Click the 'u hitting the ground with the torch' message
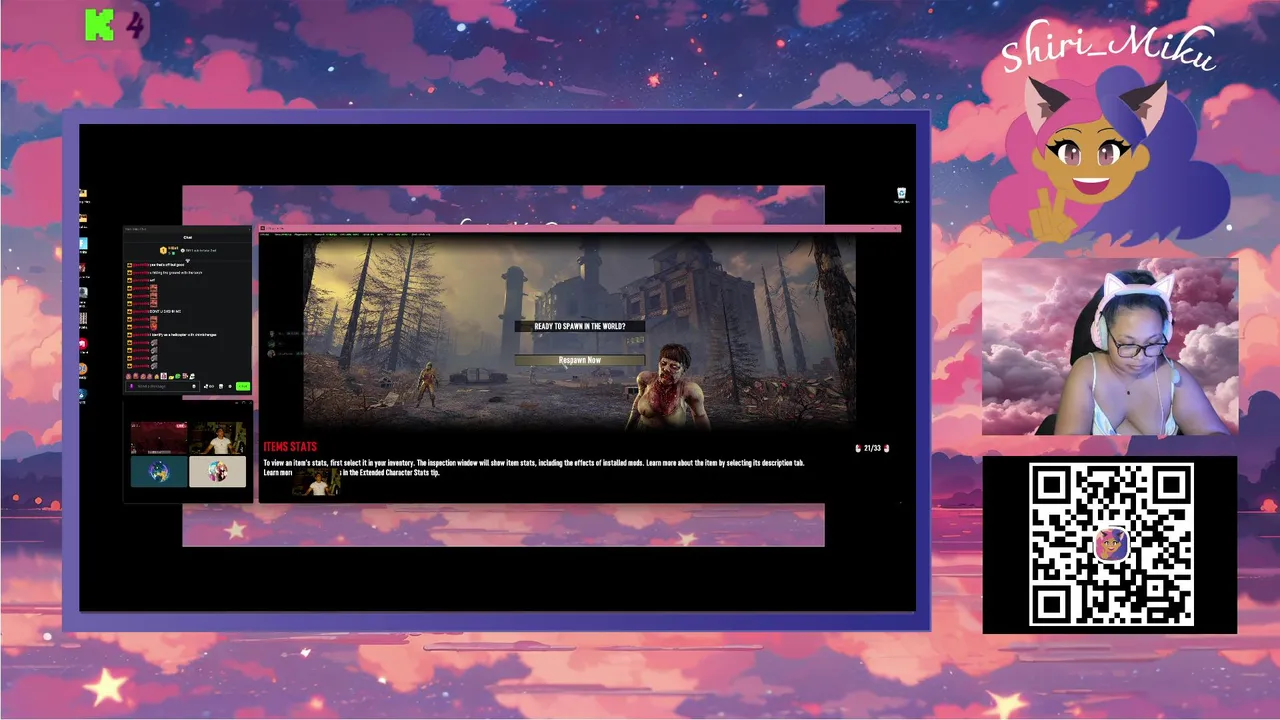 tap(176, 272)
